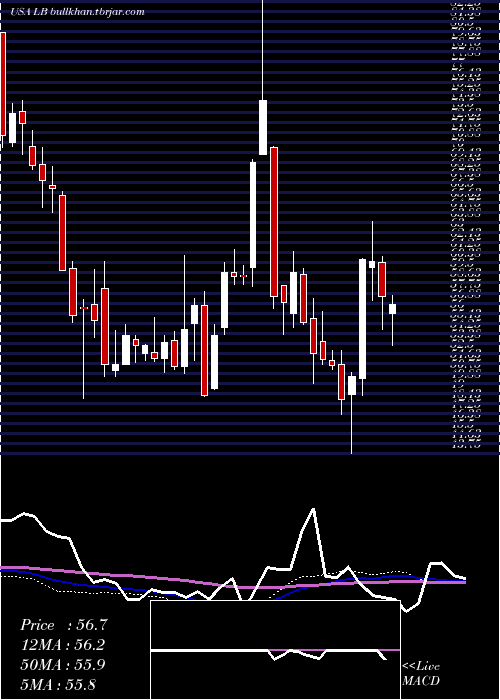Click the "50MA : 55.9" label
This screenshot has height=700, width=500.
(x=63, y=665)
